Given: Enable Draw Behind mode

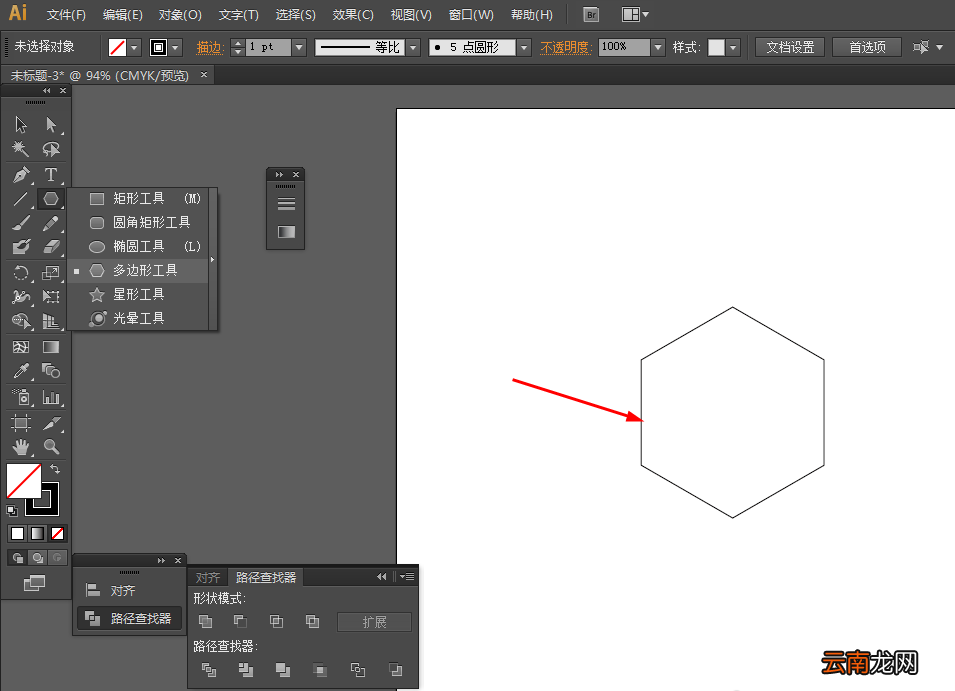Looking at the screenshot, I should click(x=38, y=558).
